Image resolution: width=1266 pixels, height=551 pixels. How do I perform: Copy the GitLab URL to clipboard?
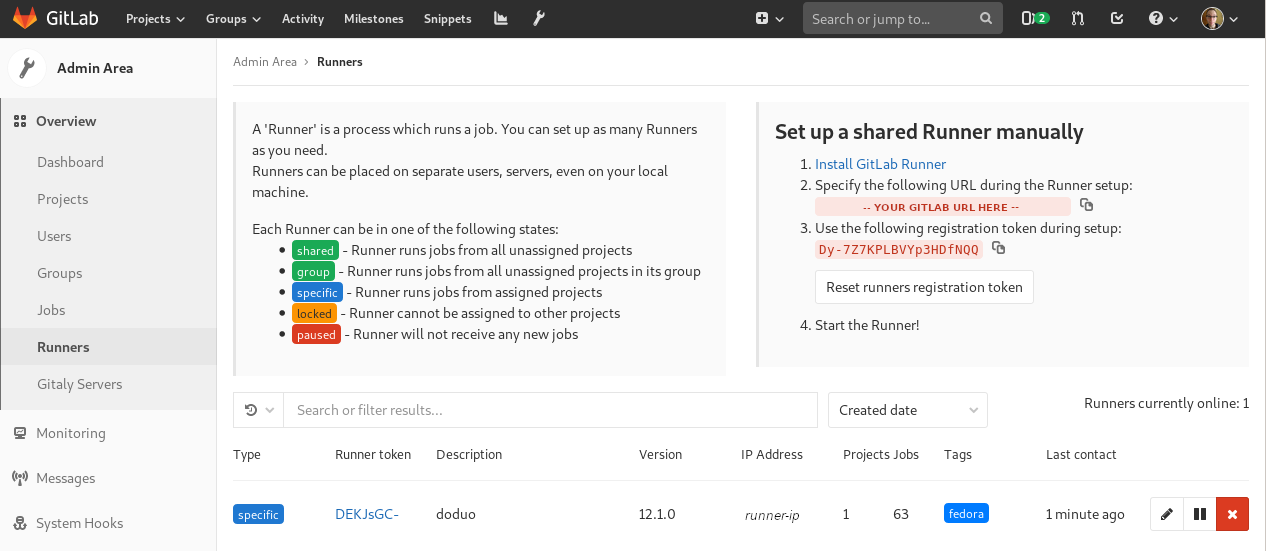click(1086, 205)
